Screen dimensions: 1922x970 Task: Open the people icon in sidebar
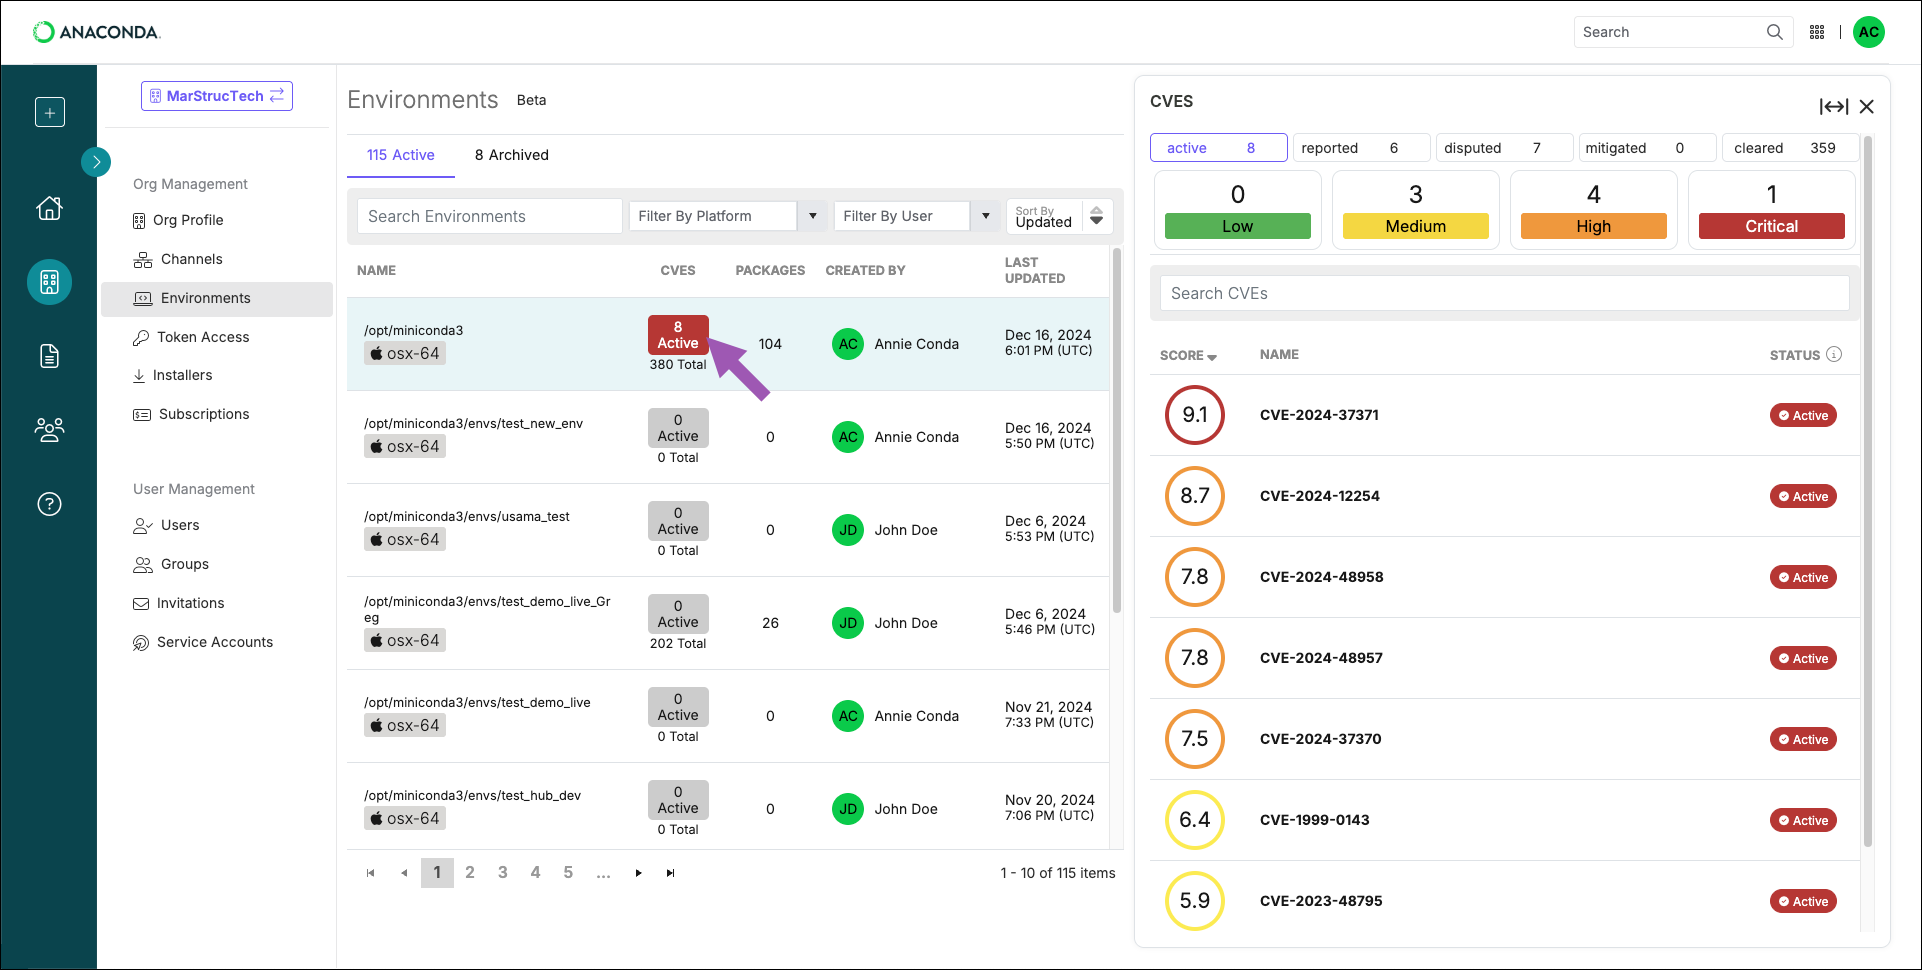pos(49,430)
